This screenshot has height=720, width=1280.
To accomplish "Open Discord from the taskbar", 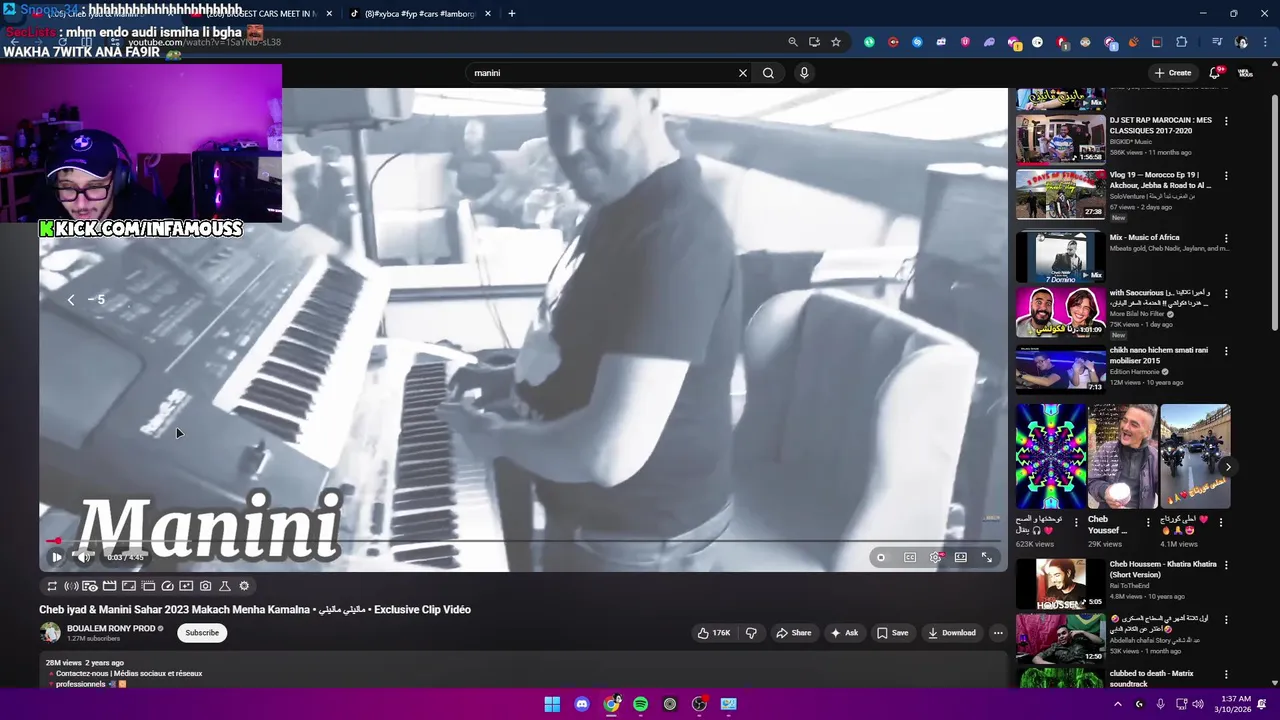I will [582, 704].
